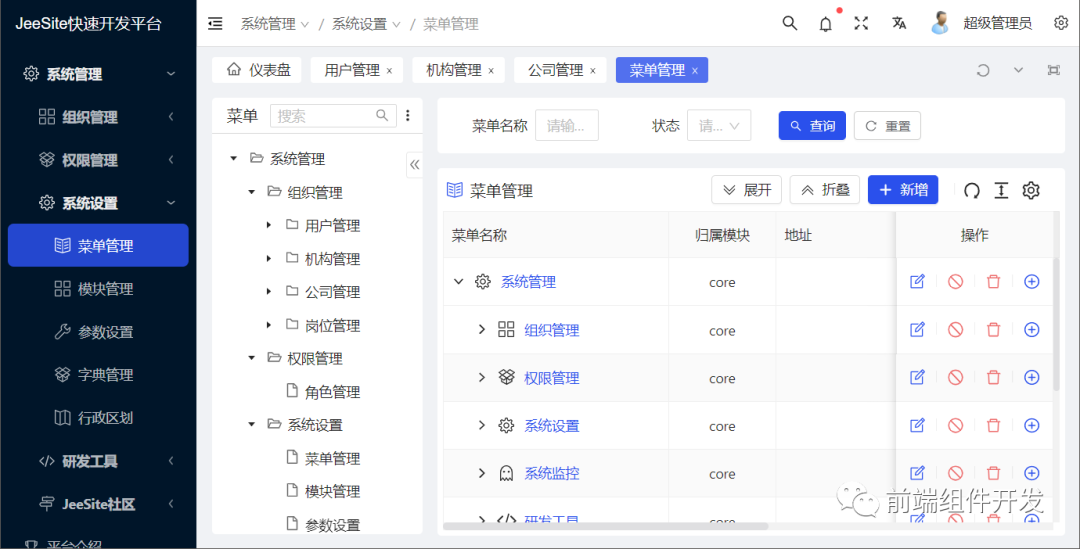The image size is (1080, 549).
Task: Collapse 权限管理 node in the menu tree
Action: (x=251, y=358)
